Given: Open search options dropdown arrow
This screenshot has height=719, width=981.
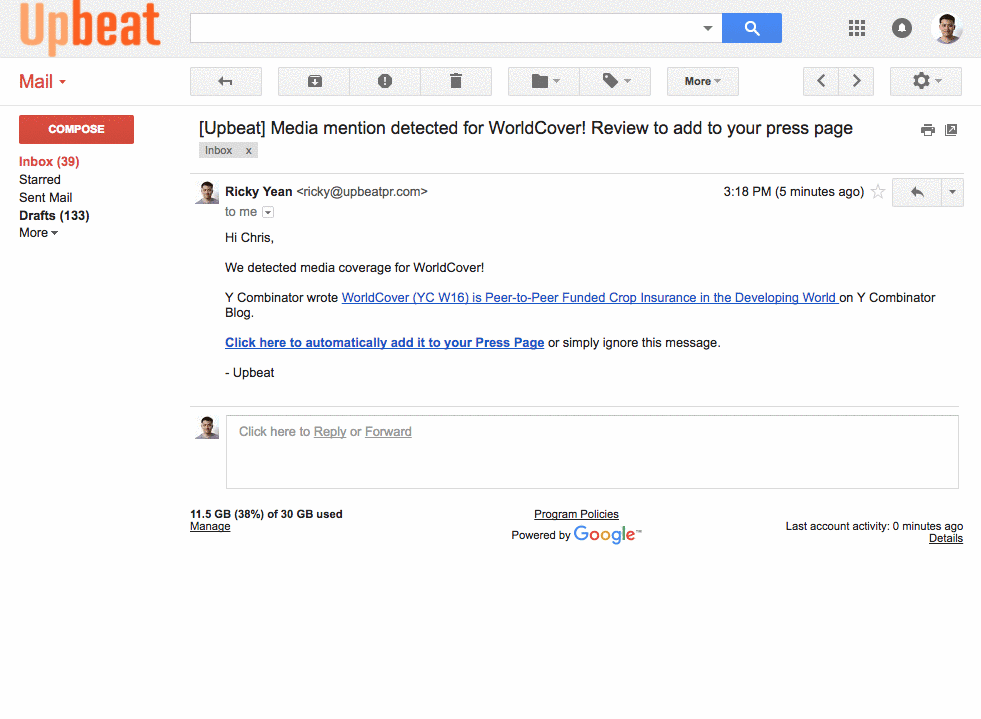Looking at the screenshot, I should (x=708, y=28).
